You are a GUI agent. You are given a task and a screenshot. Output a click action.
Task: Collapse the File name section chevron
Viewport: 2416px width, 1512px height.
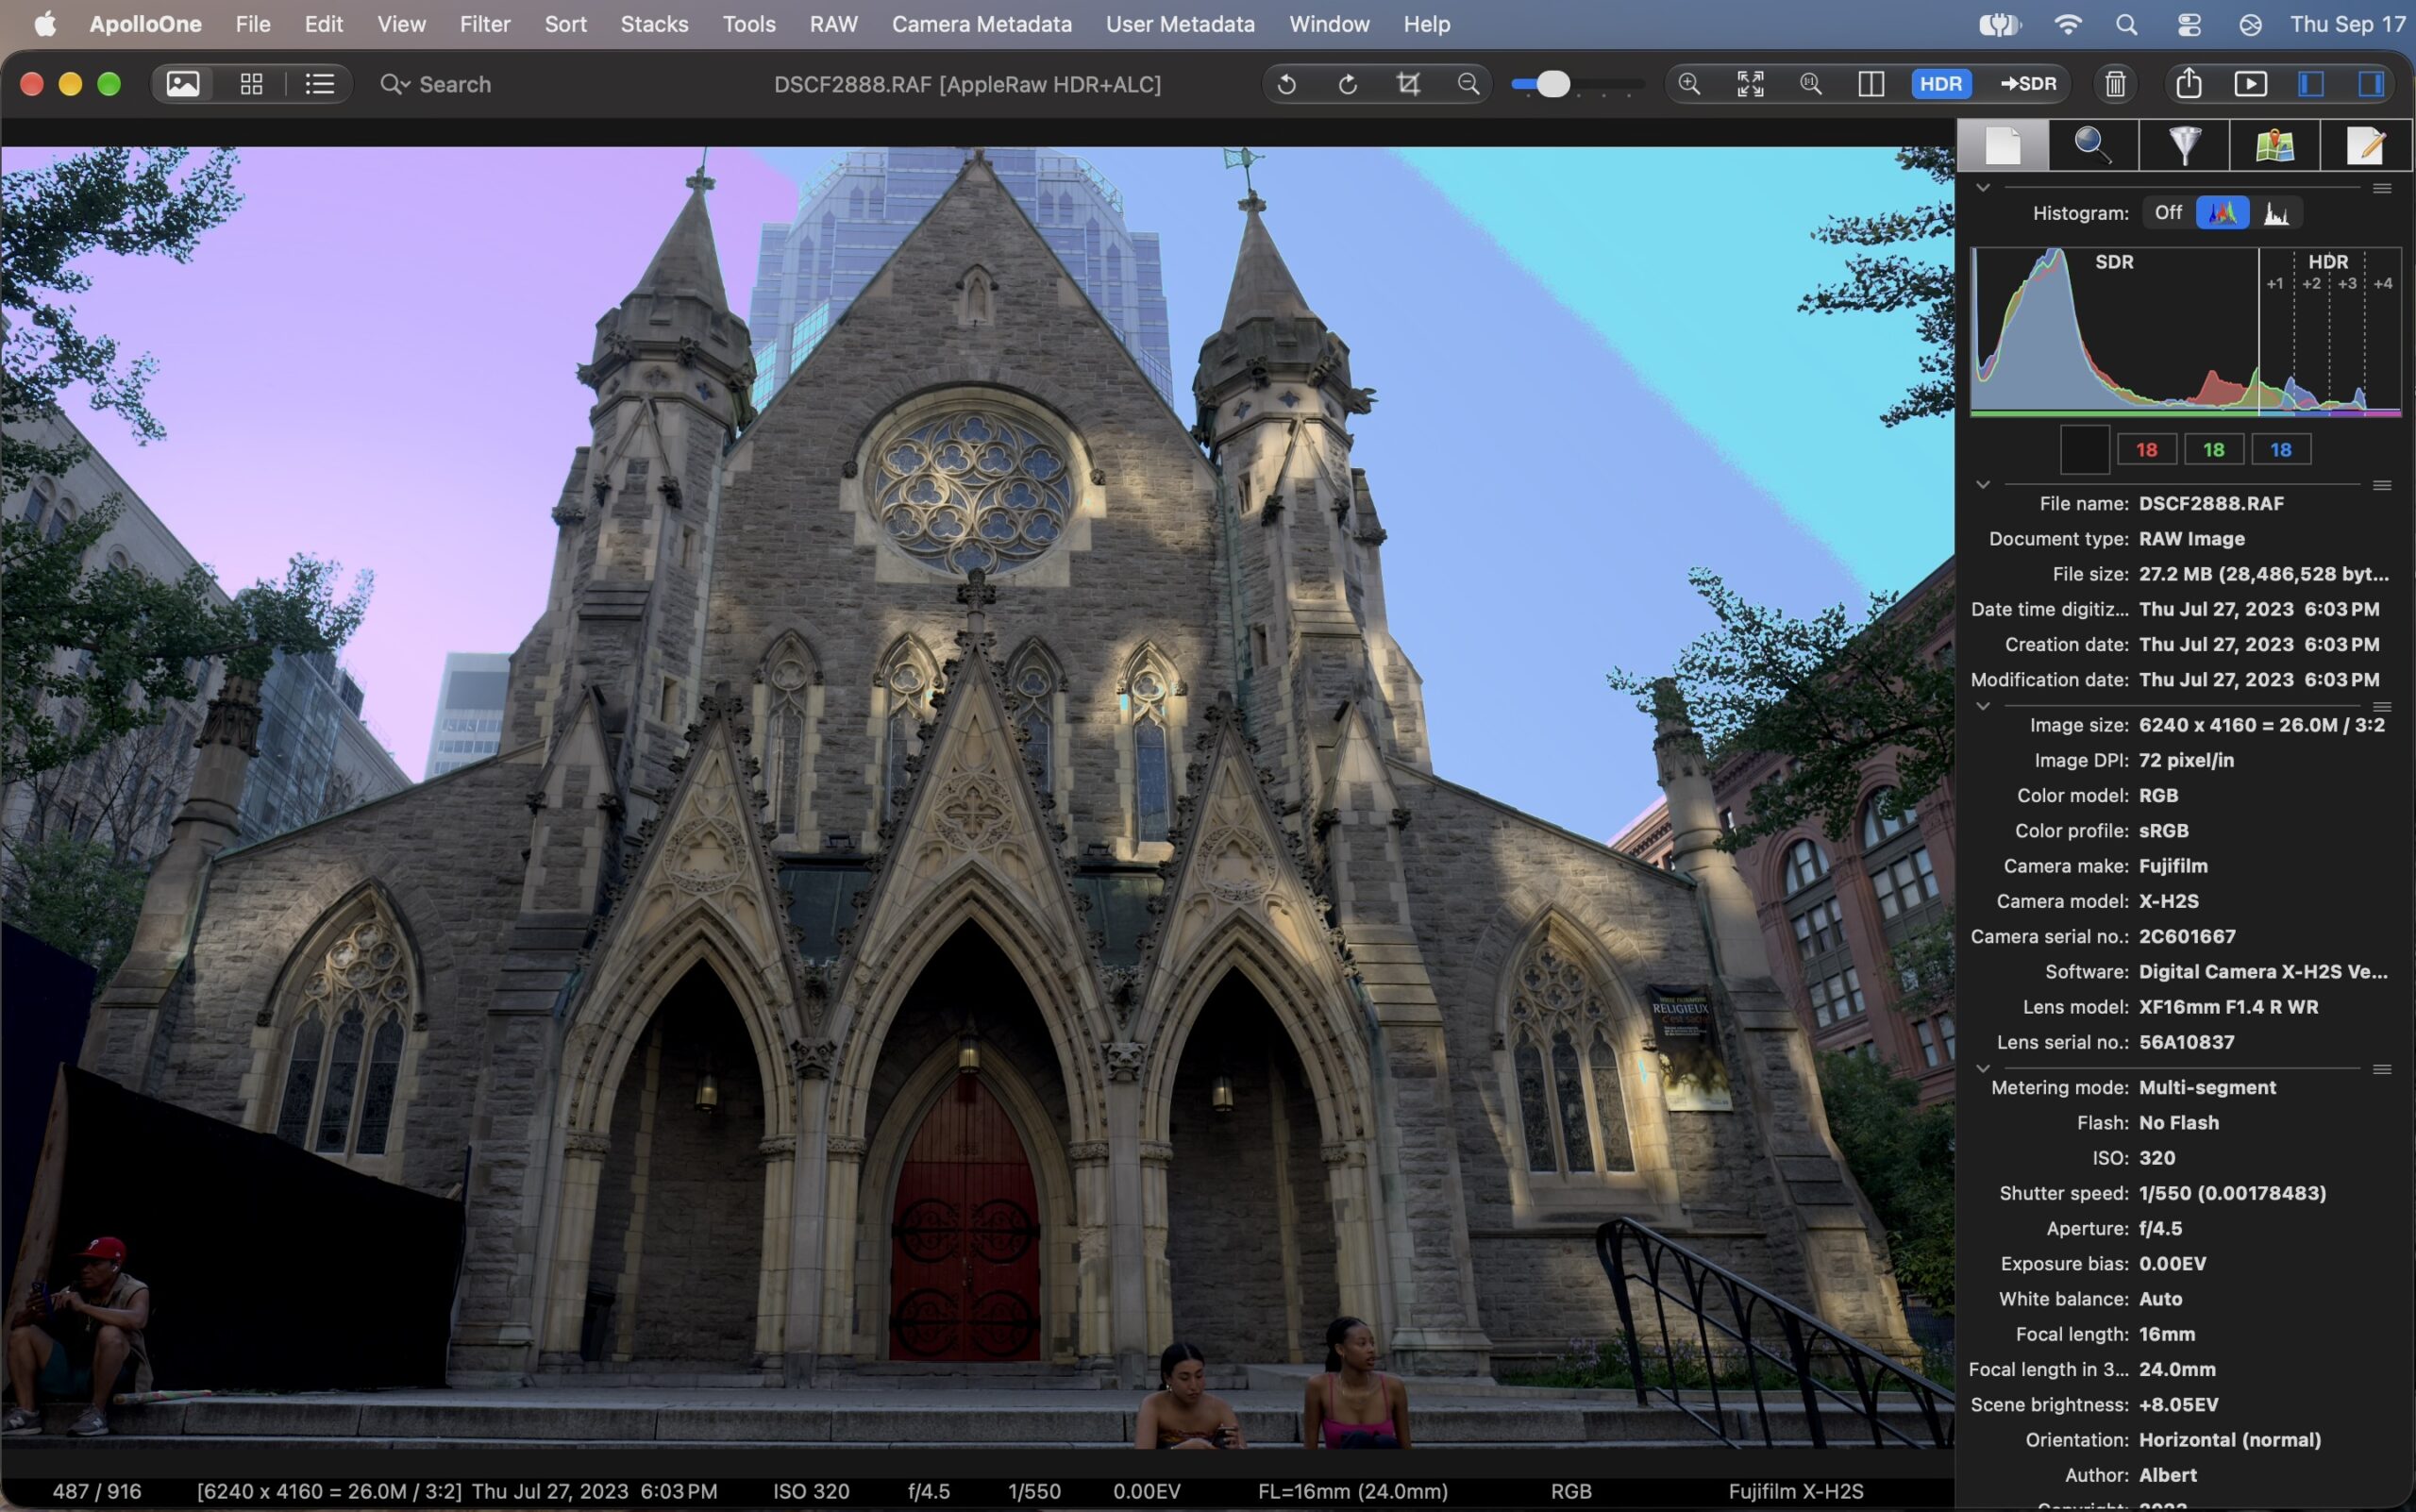tap(1983, 485)
